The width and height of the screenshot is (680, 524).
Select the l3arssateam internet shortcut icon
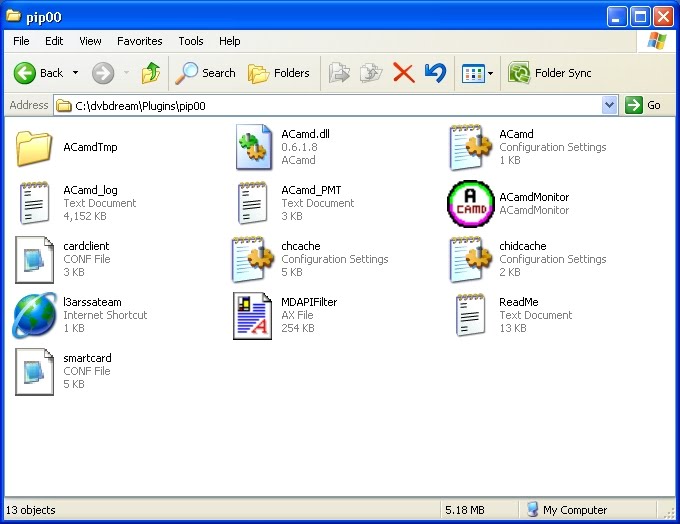(34, 315)
